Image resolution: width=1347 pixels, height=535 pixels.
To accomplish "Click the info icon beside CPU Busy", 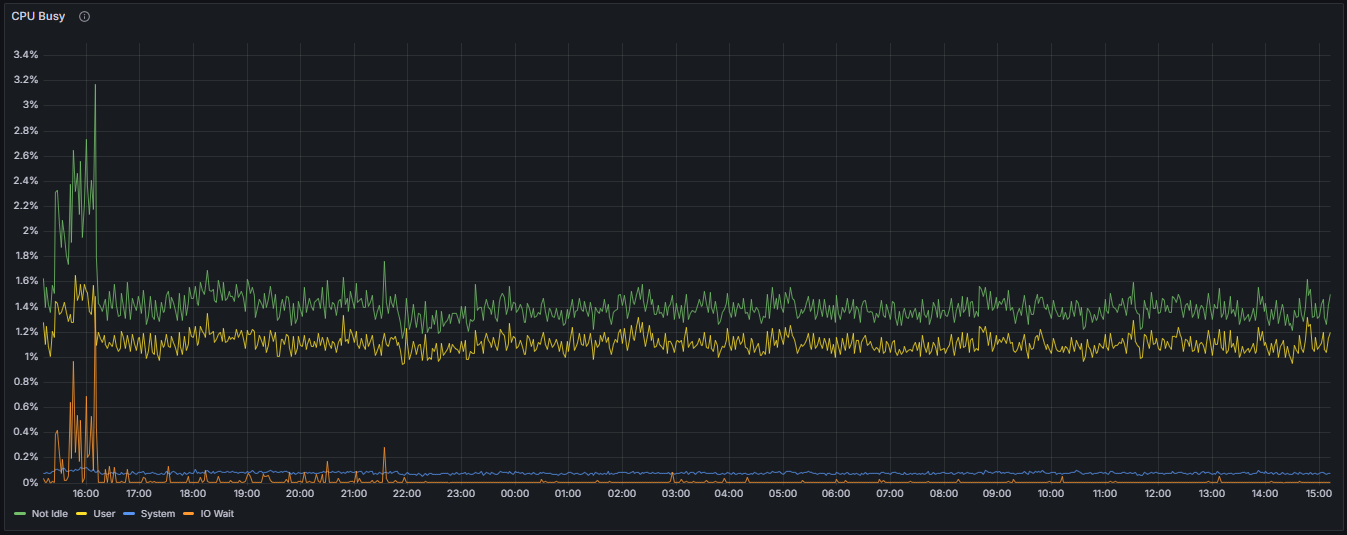I will coord(84,17).
